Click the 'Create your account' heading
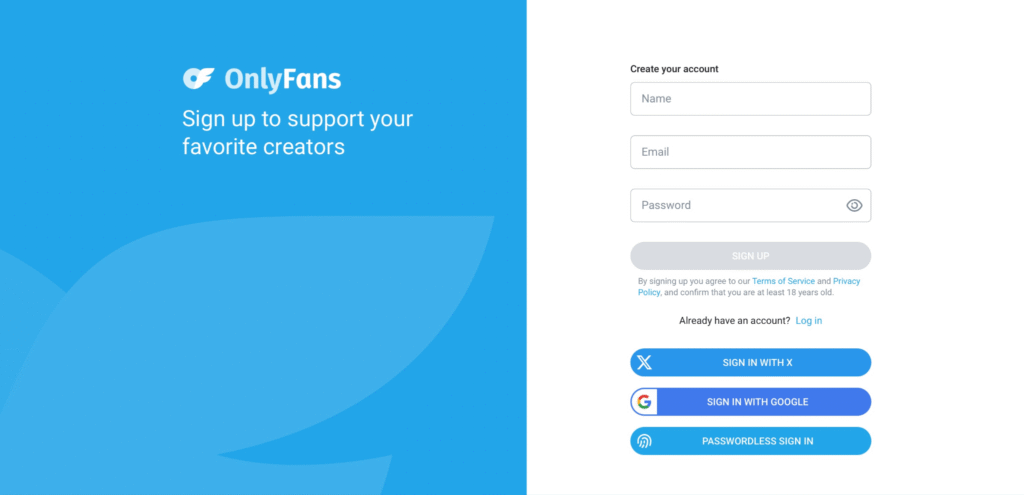The width and height of the screenshot is (1024, 495). tap(674, 69)
